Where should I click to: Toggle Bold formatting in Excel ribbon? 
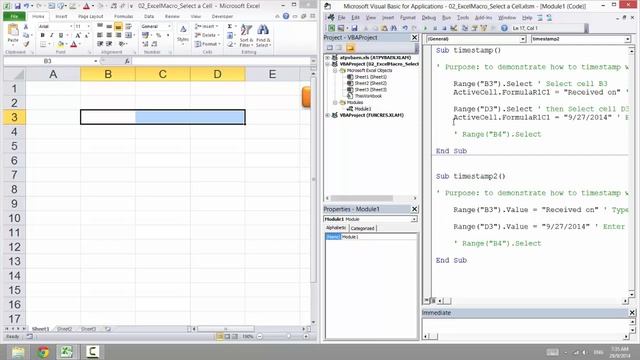click(42, 36)
